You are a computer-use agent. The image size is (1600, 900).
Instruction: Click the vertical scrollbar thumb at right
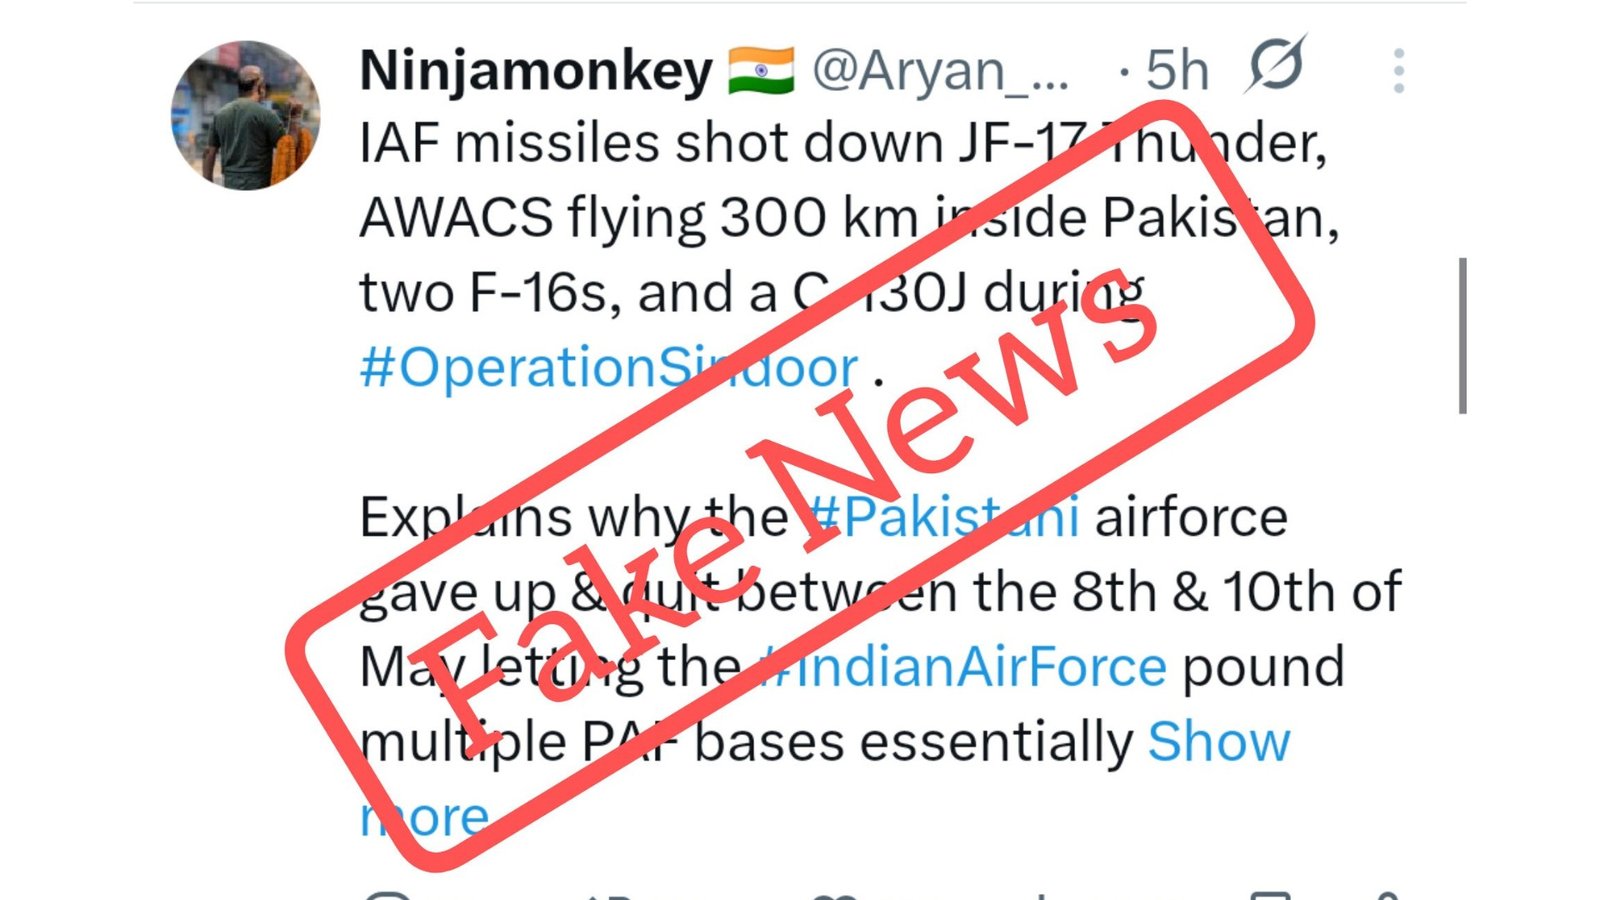point(1462,336)
